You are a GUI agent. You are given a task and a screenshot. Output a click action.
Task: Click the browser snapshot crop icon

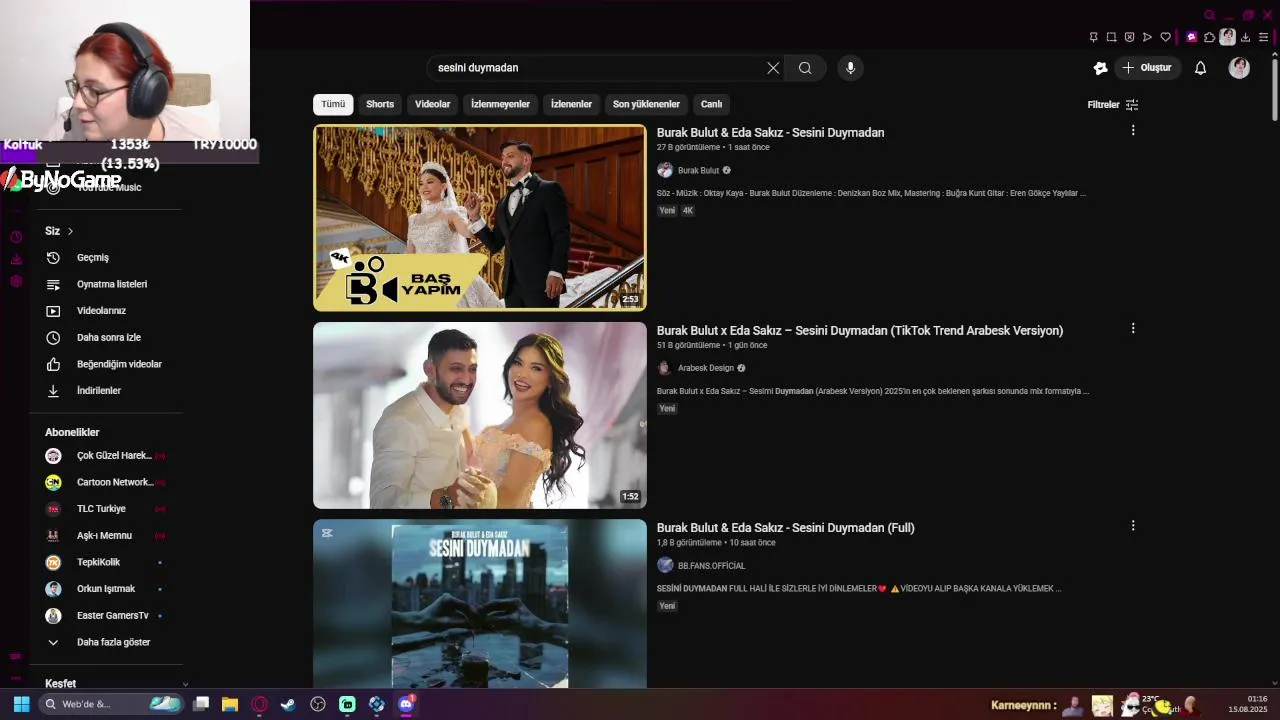[x=1111, y=37]
